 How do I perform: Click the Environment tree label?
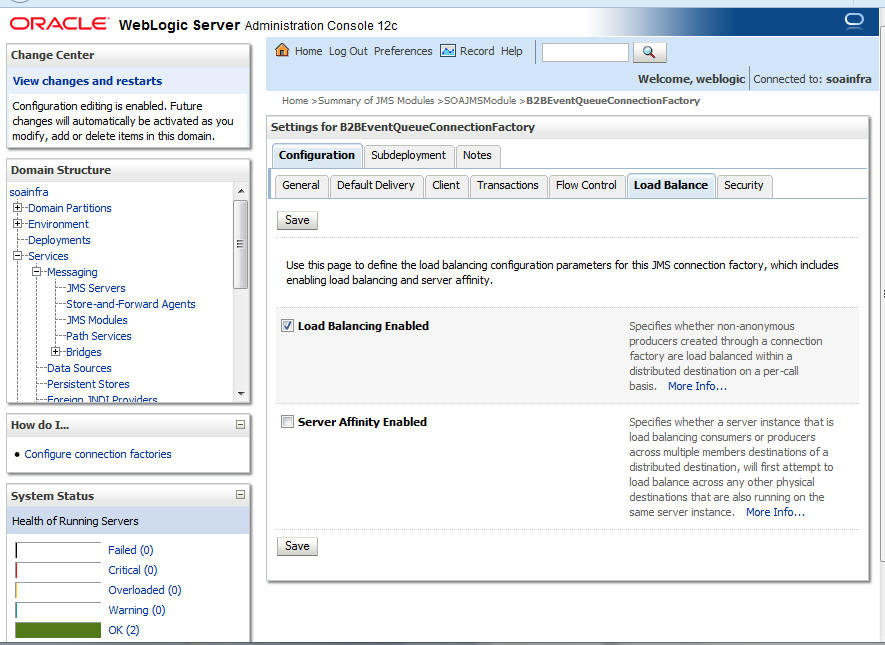pyautogui.click(x=58, y=224)
